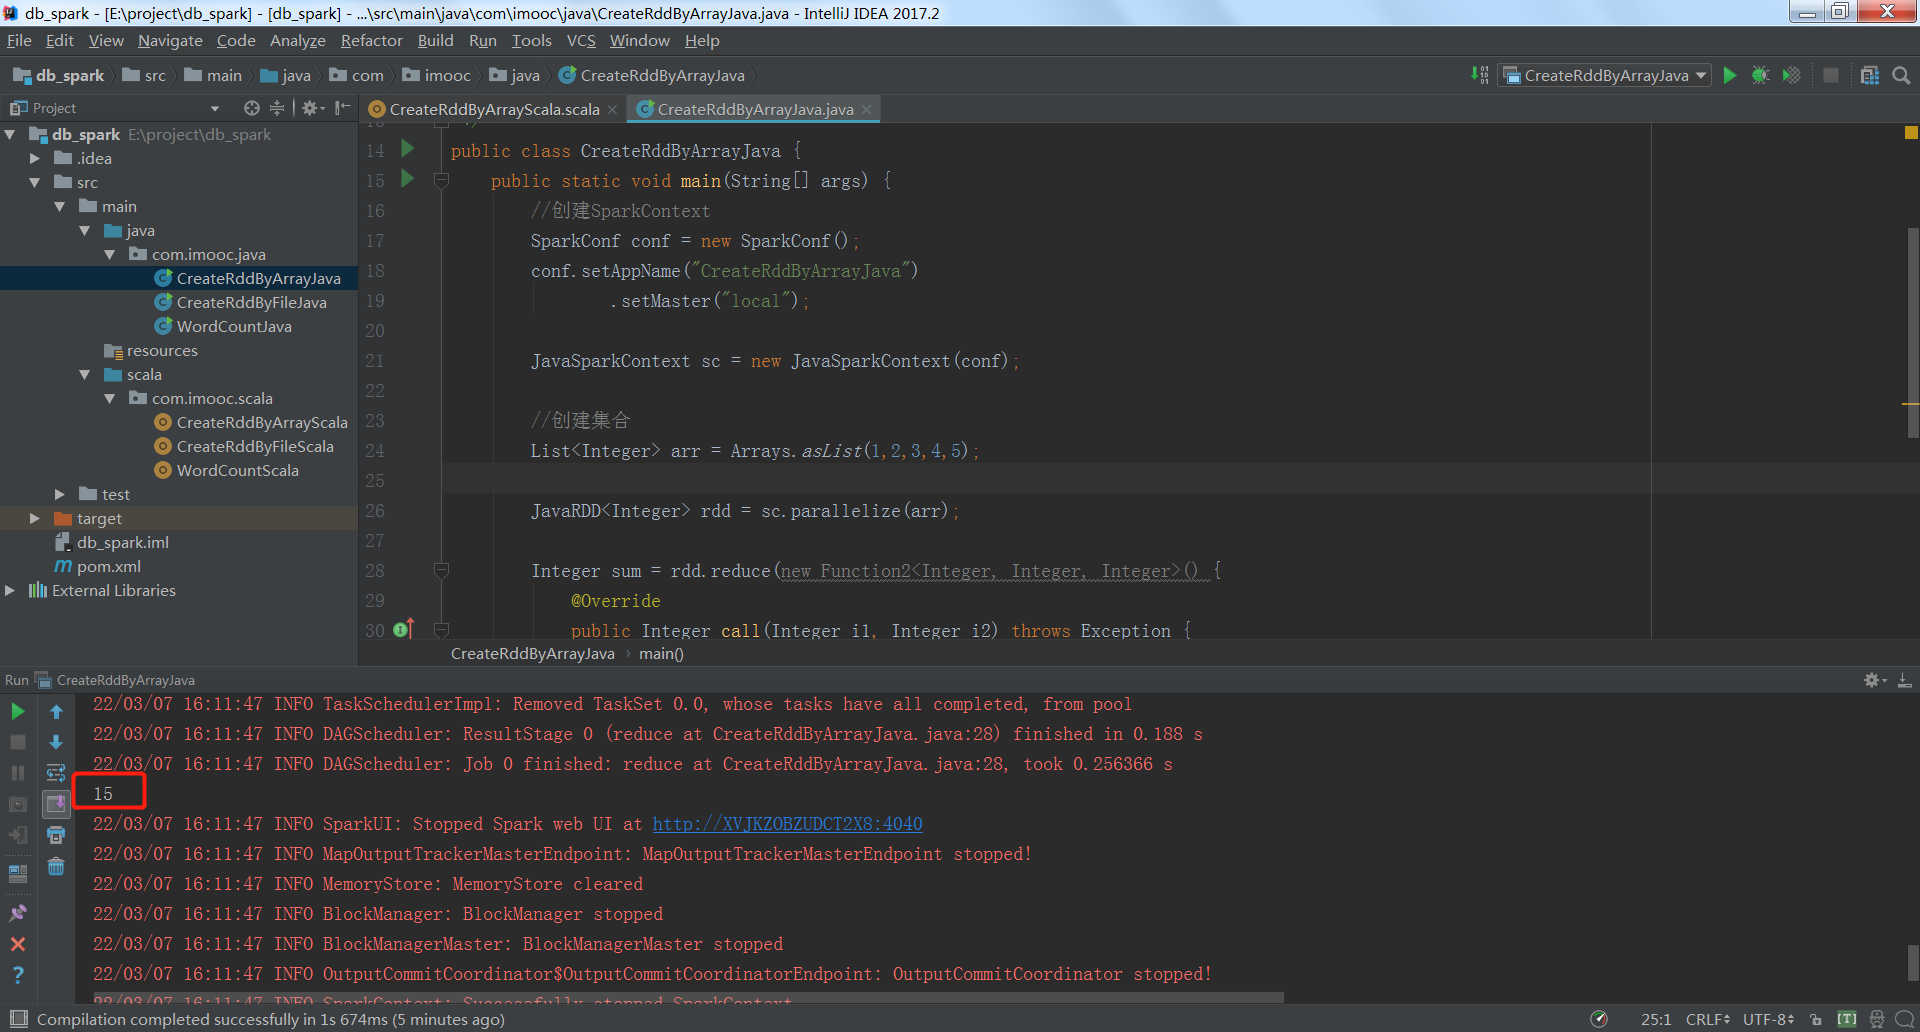Close the CreateRddByArrayJava.java tab
Viewport: 1920px width, 1032px height.
866,109
